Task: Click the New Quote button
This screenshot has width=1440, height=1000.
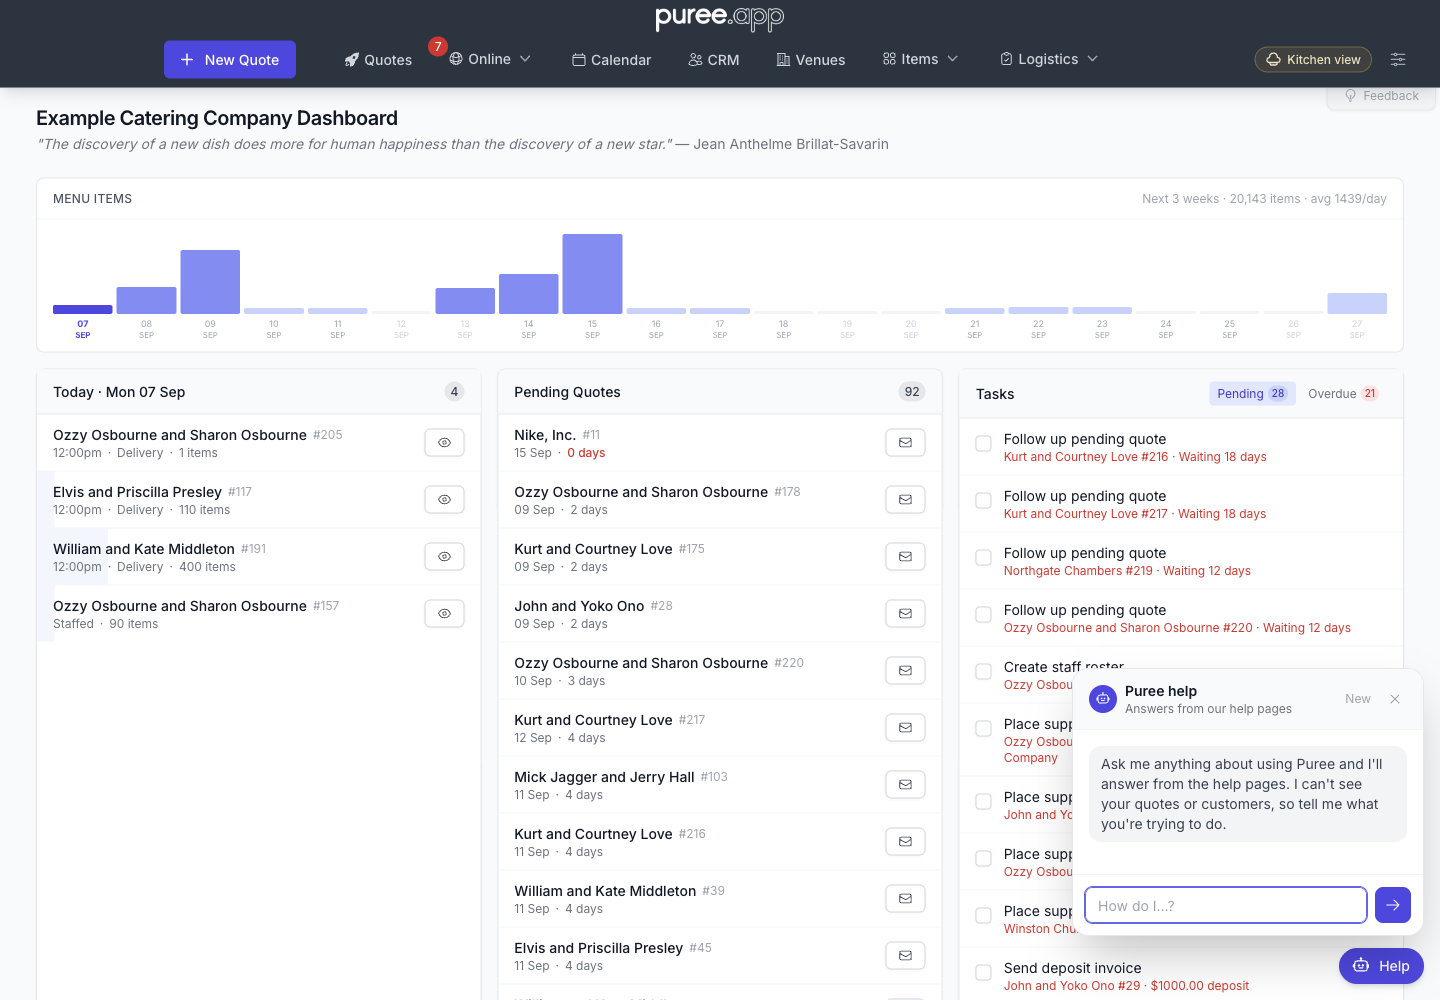Action: pyautogui.click(x=230, y=60)
